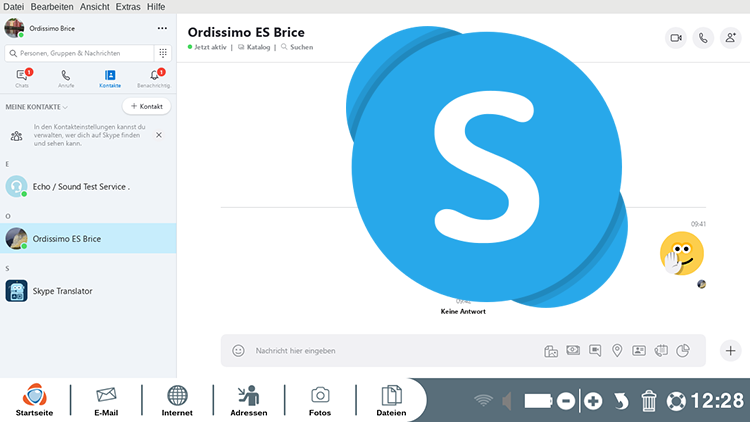Click Suchen in the chat header
The width and height of the screenshot is (750, 422).
pos(297,47)
